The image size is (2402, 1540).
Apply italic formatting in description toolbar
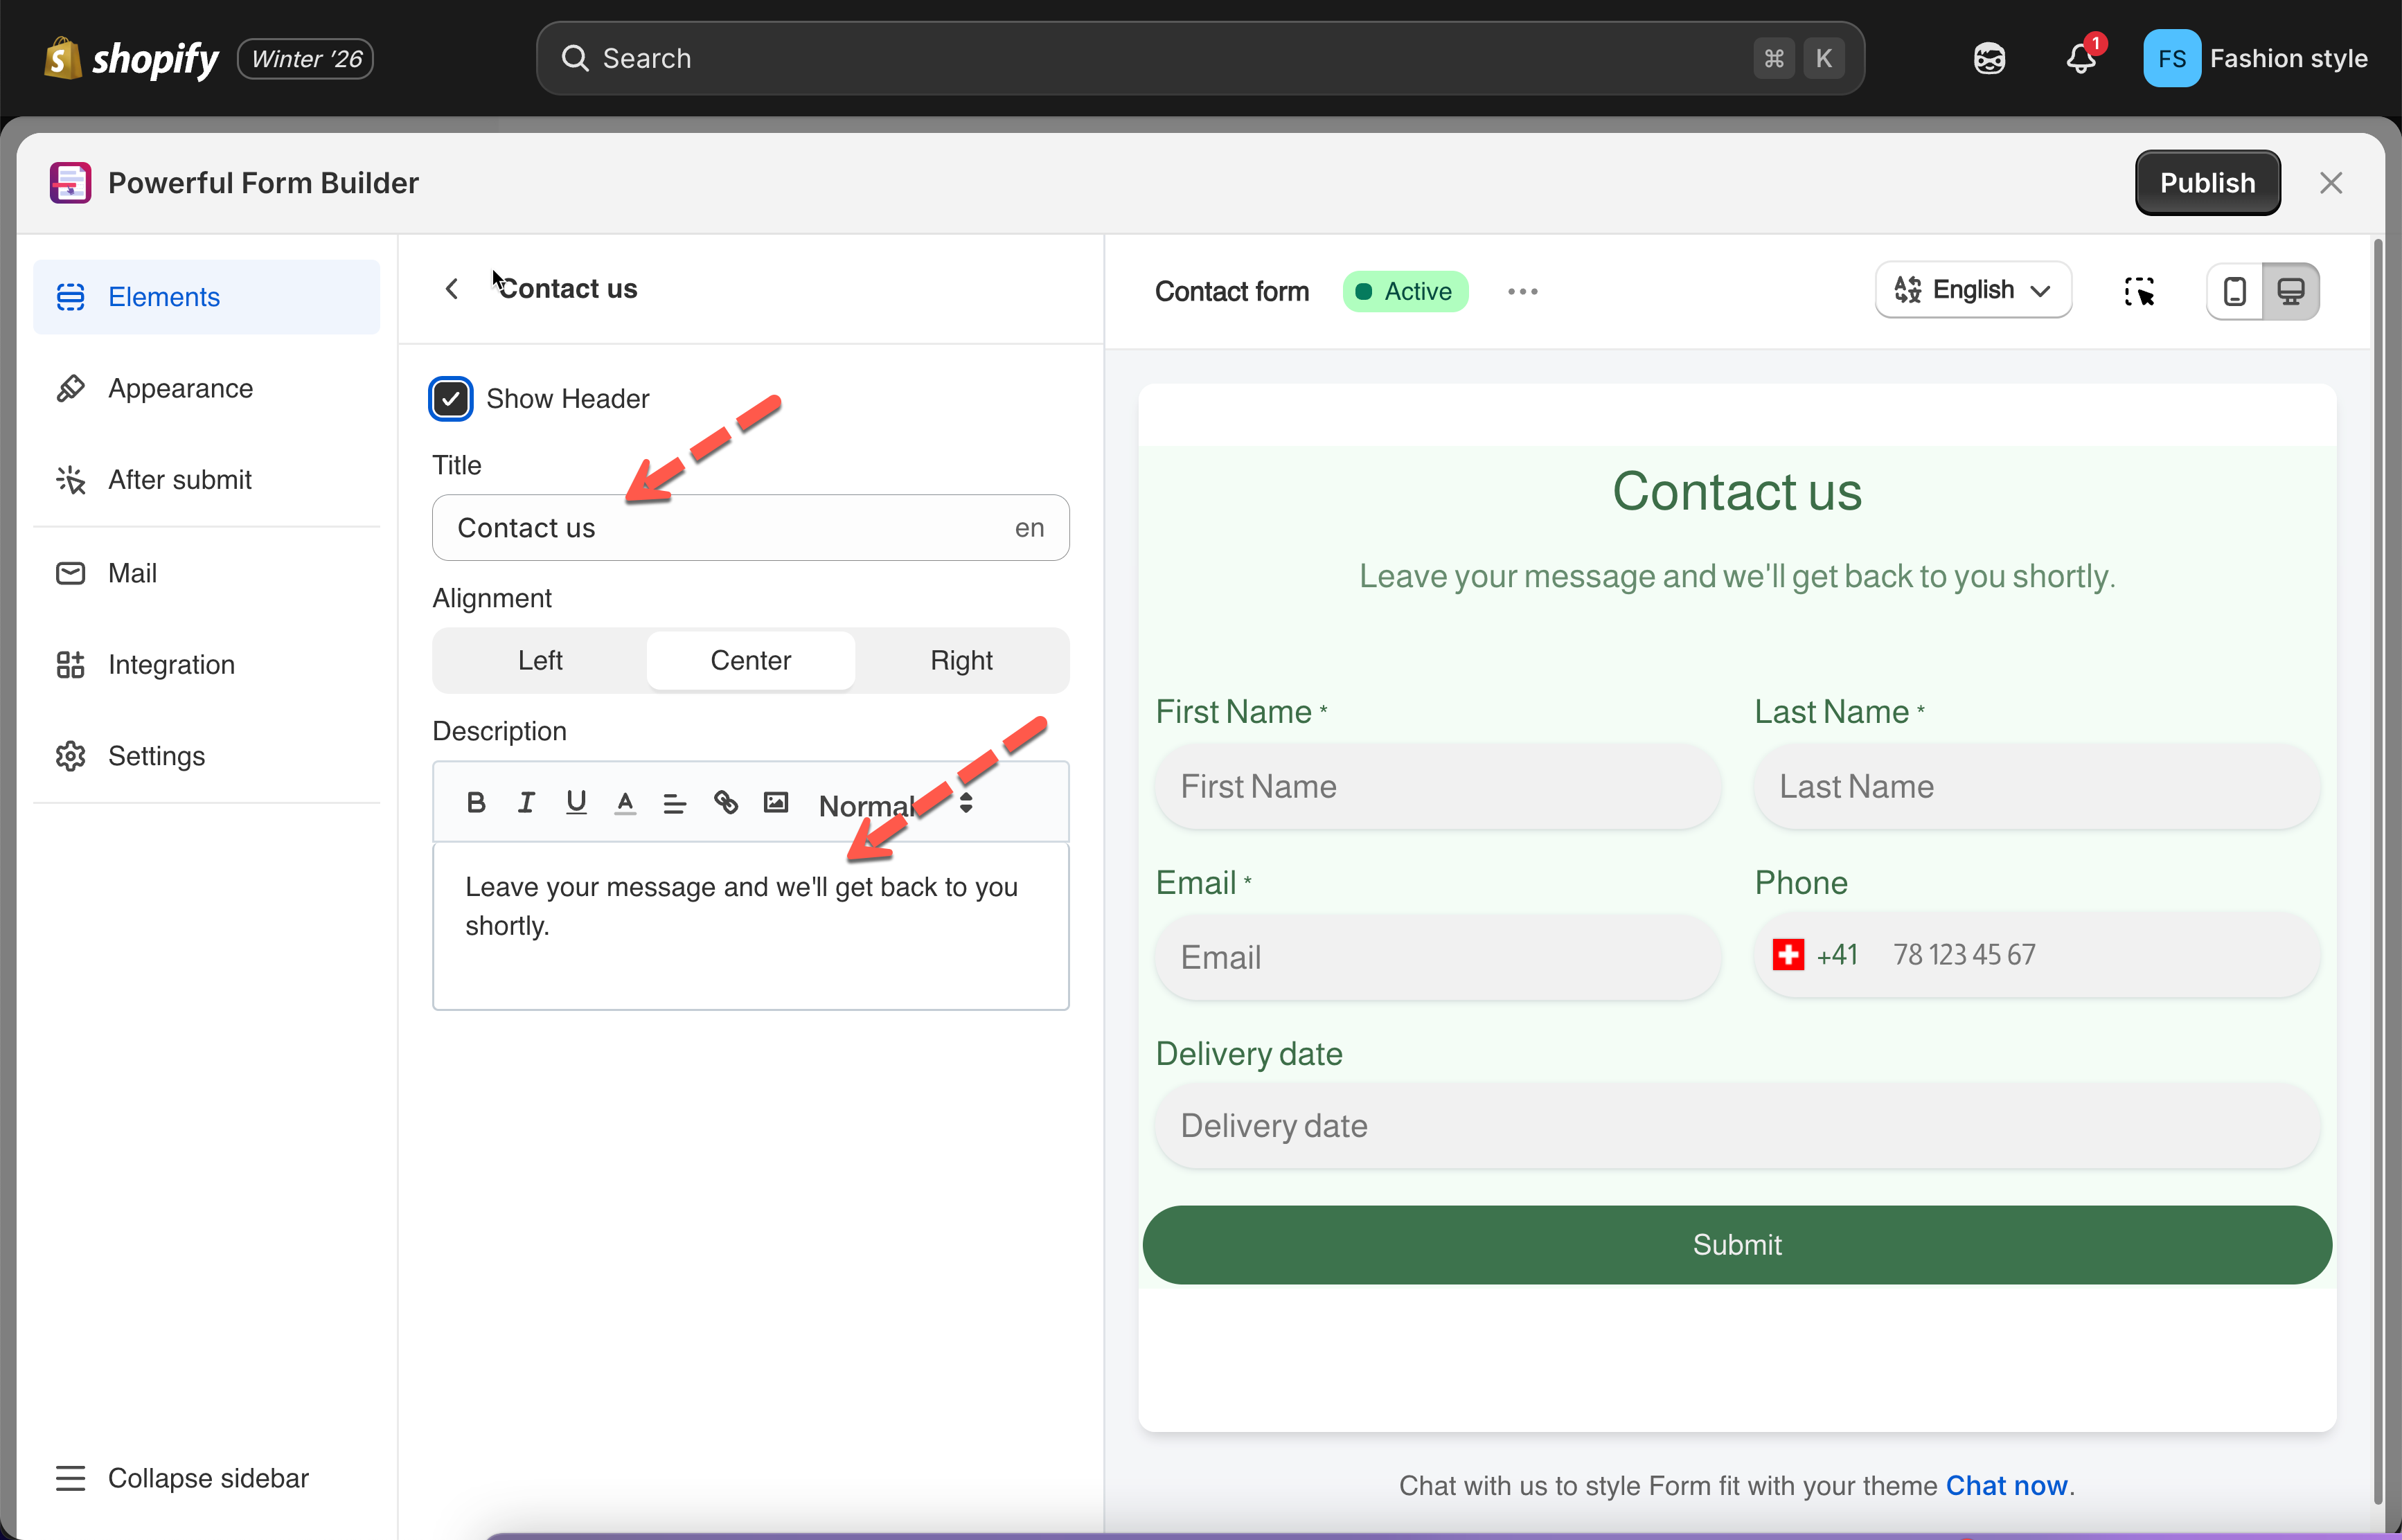point(526,802)
